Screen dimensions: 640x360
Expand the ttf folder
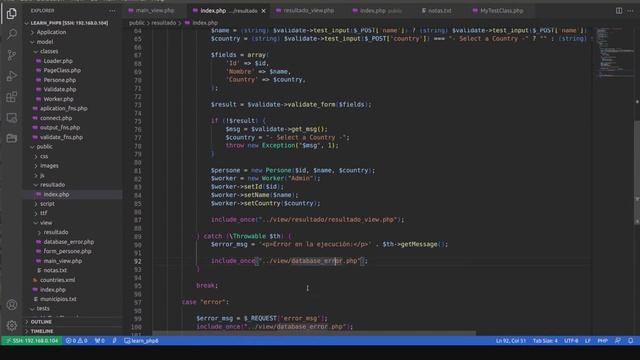pos(44,213)
